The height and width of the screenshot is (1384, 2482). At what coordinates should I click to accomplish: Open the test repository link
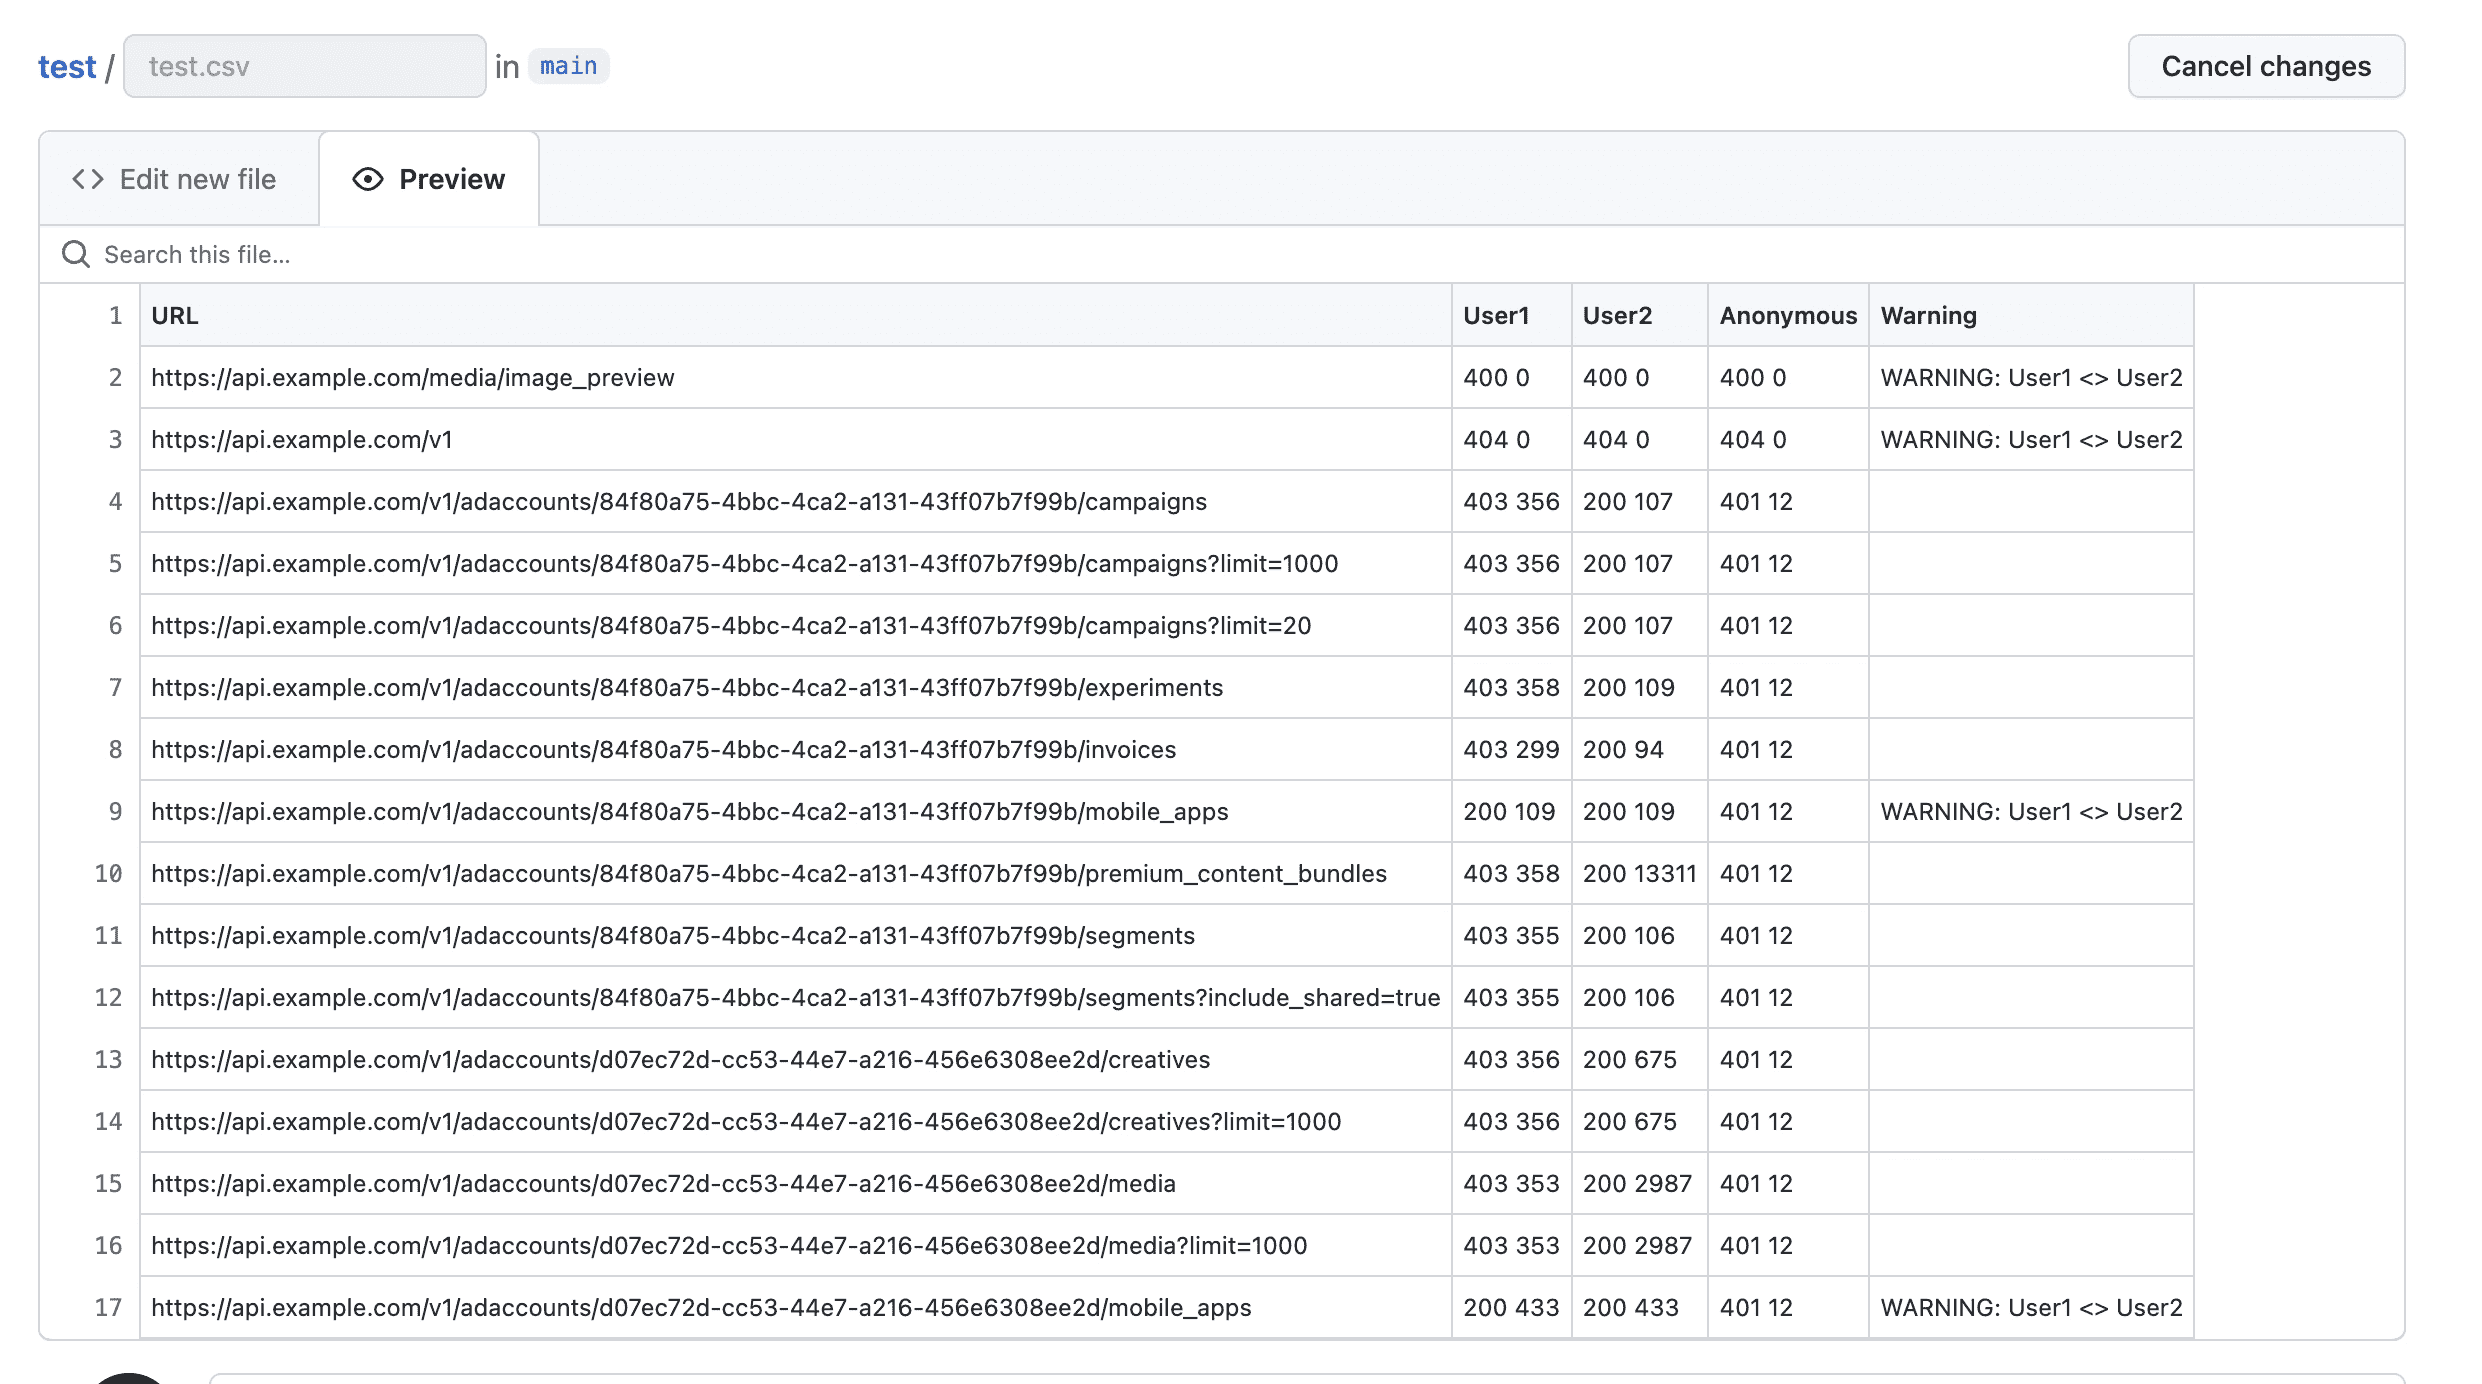[x=67, y=67]
